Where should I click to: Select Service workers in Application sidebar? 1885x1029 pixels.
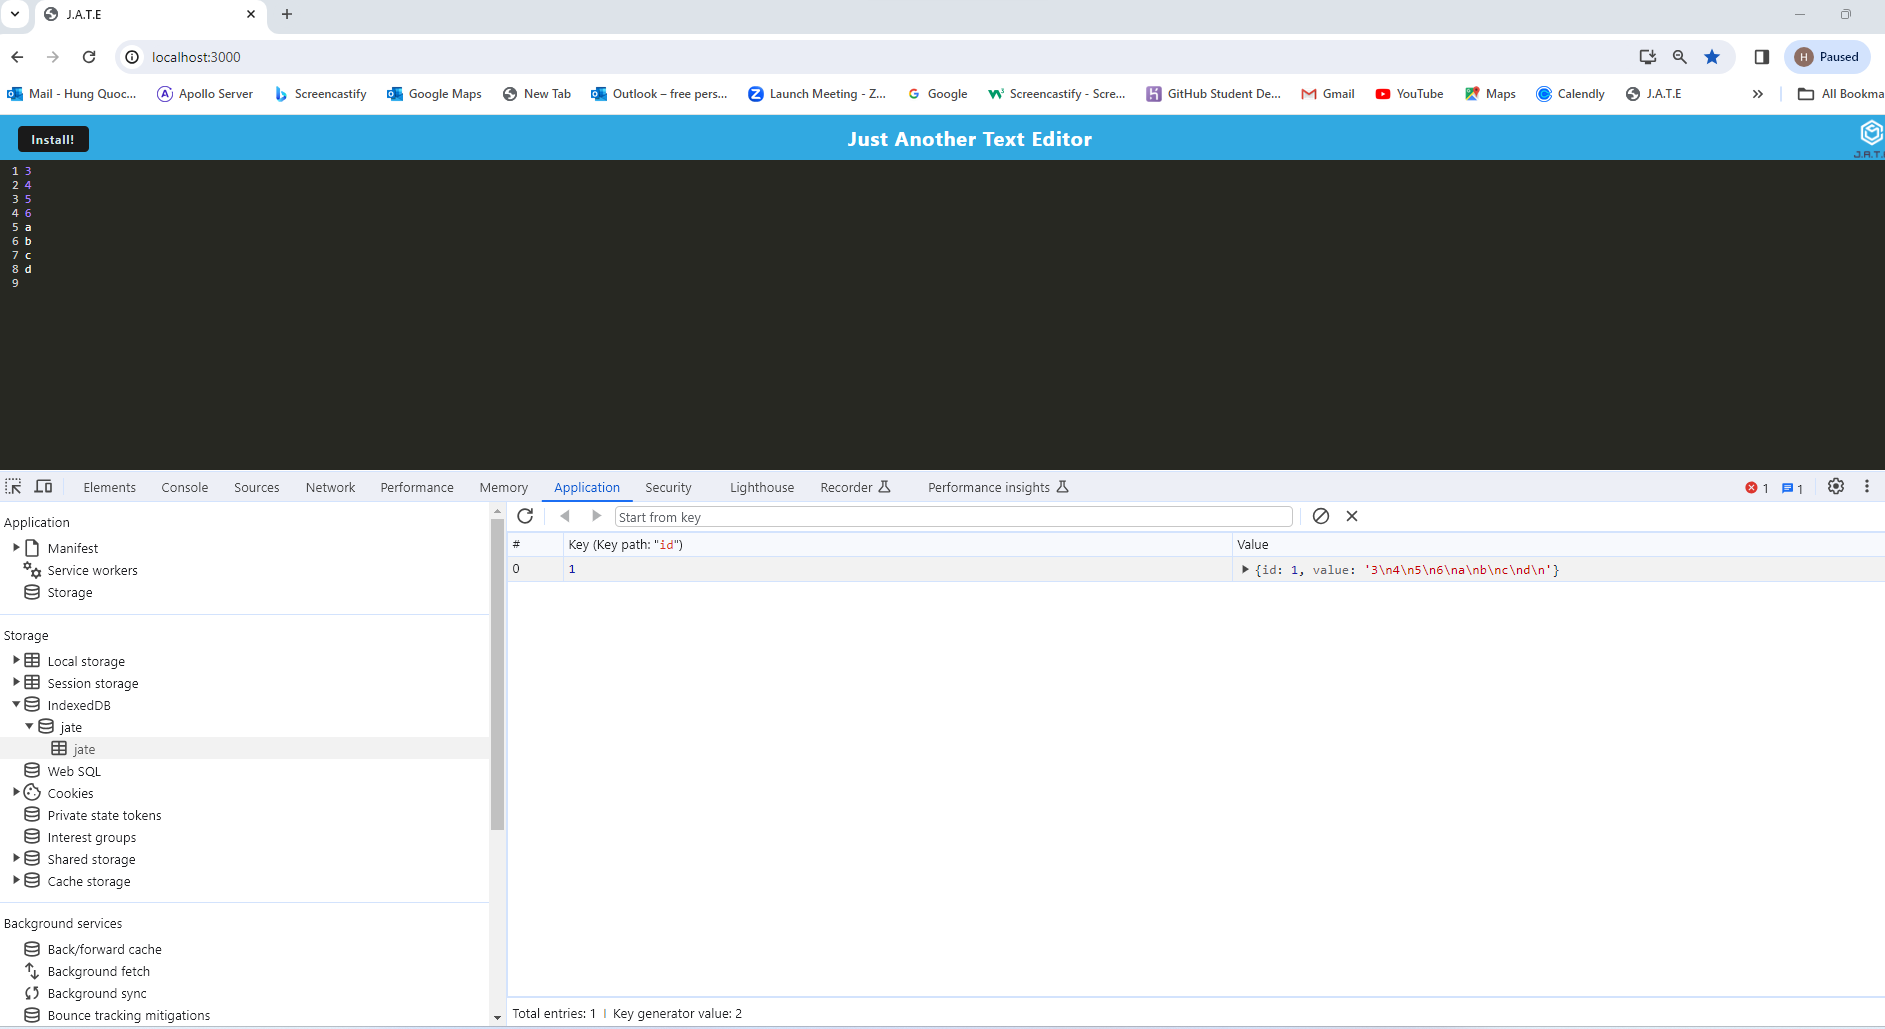[92, 571]
